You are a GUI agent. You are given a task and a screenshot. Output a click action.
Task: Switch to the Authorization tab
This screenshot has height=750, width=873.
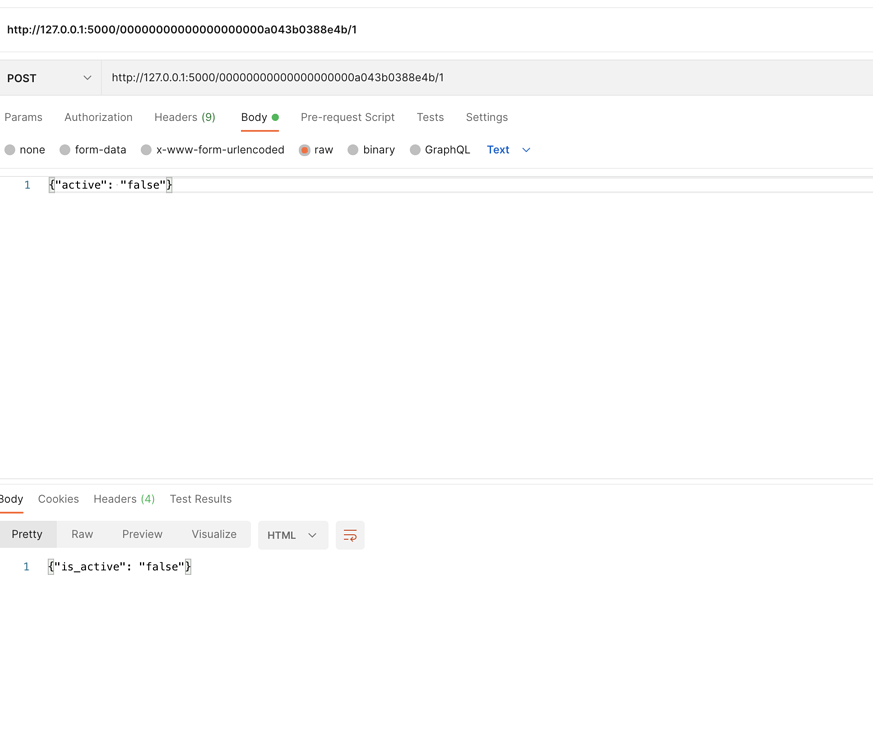[x=99, y=117]
